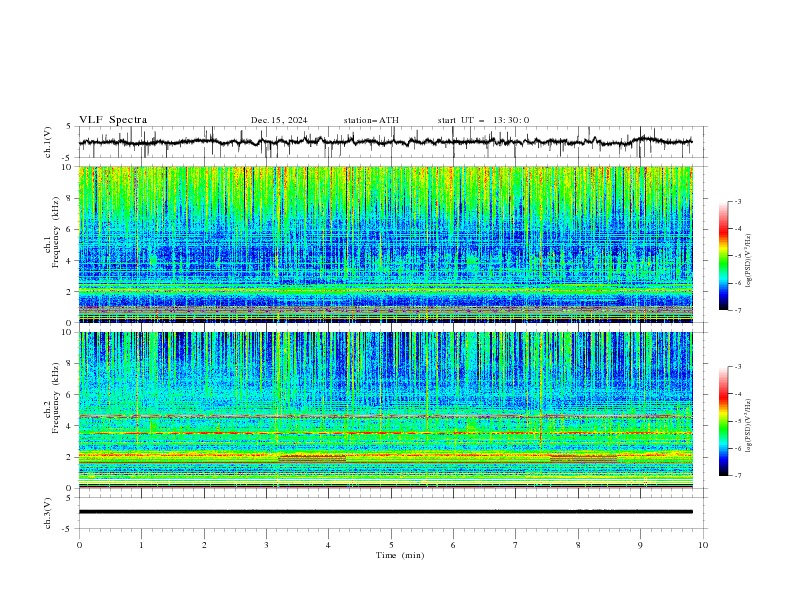This screenshot has width=792, height=612.
Task: Click the "-3" tick on the lower color bar
Action: click(737, 367)
